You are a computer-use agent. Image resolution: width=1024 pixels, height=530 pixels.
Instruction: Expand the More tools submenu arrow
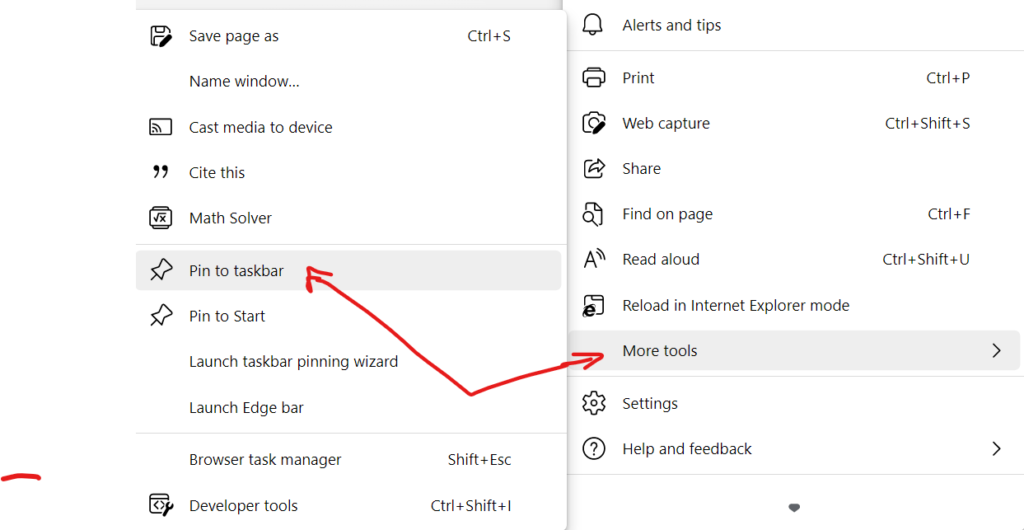996,351
